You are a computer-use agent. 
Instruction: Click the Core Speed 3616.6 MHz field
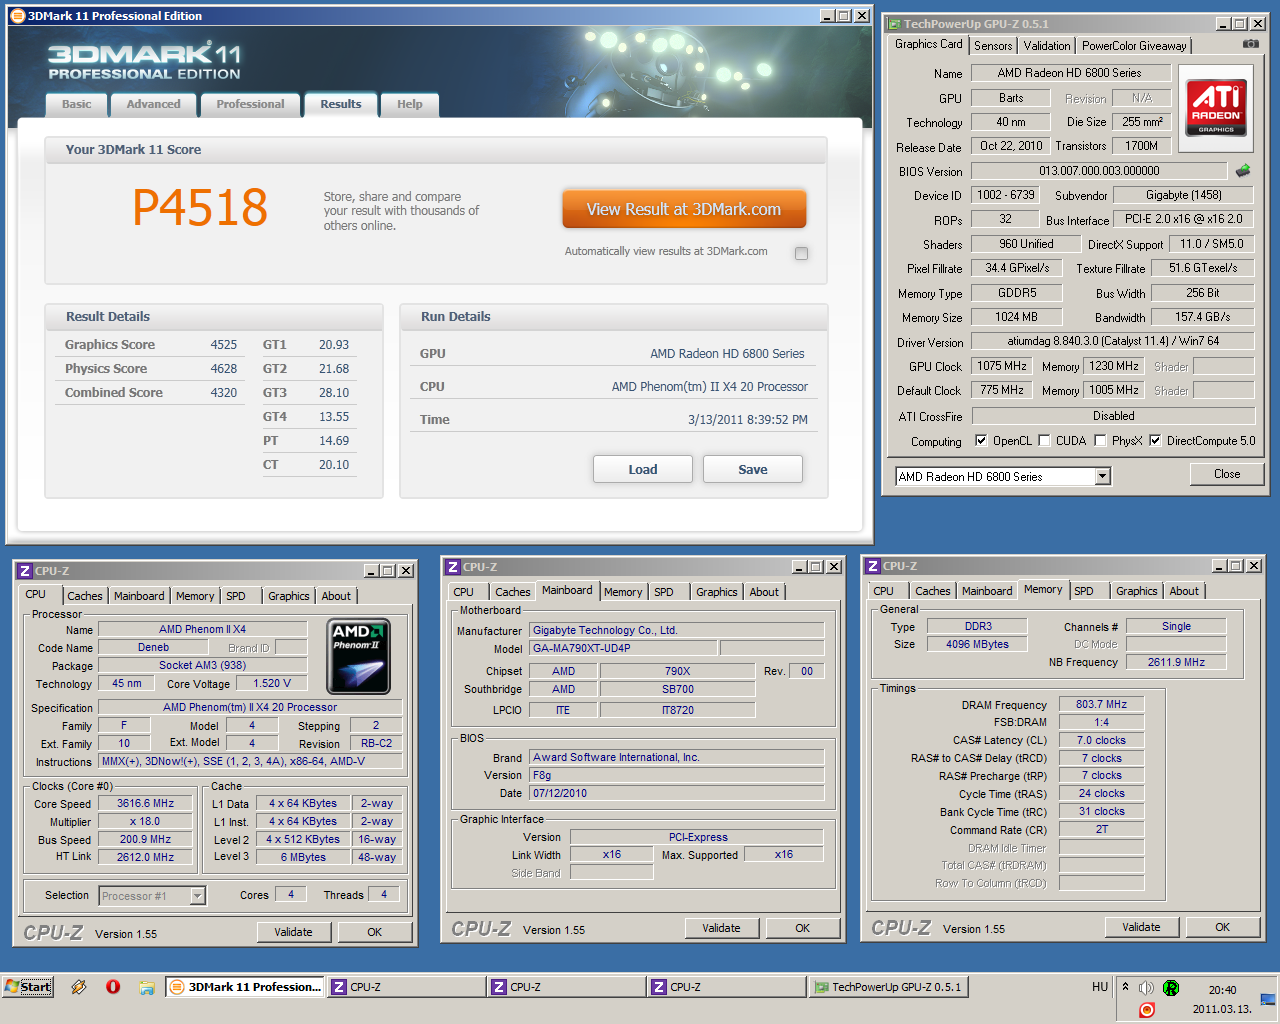point(146,803)
